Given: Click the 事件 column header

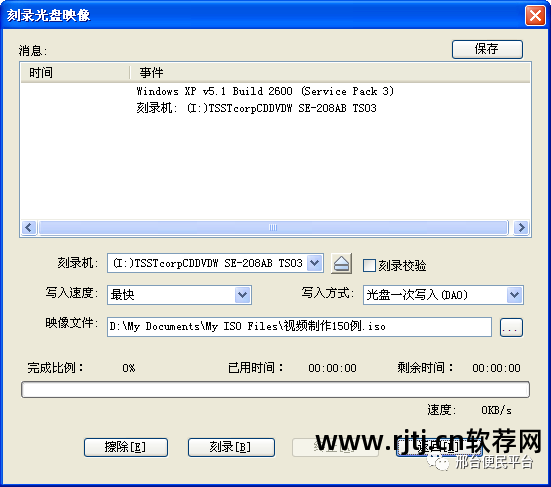Looking at the screenshot, I should [330, 73].
